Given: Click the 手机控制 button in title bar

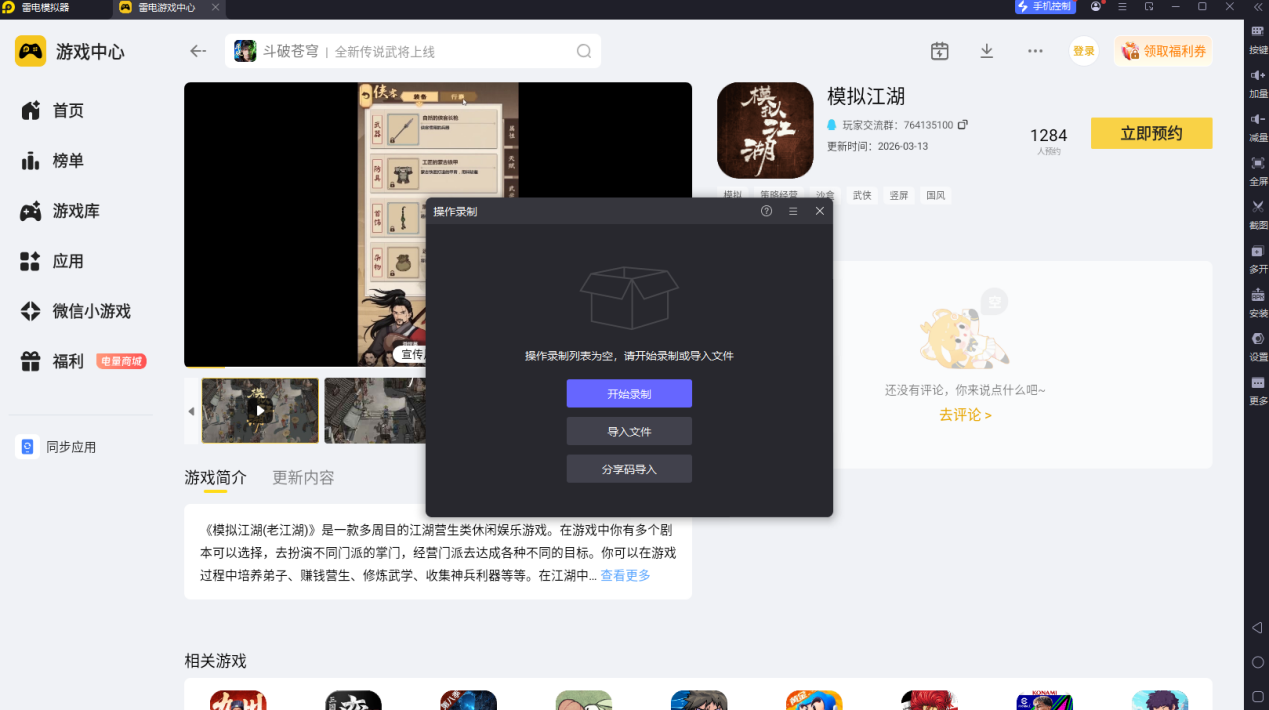Looking at the screenshot, I should click(1045, 7).
